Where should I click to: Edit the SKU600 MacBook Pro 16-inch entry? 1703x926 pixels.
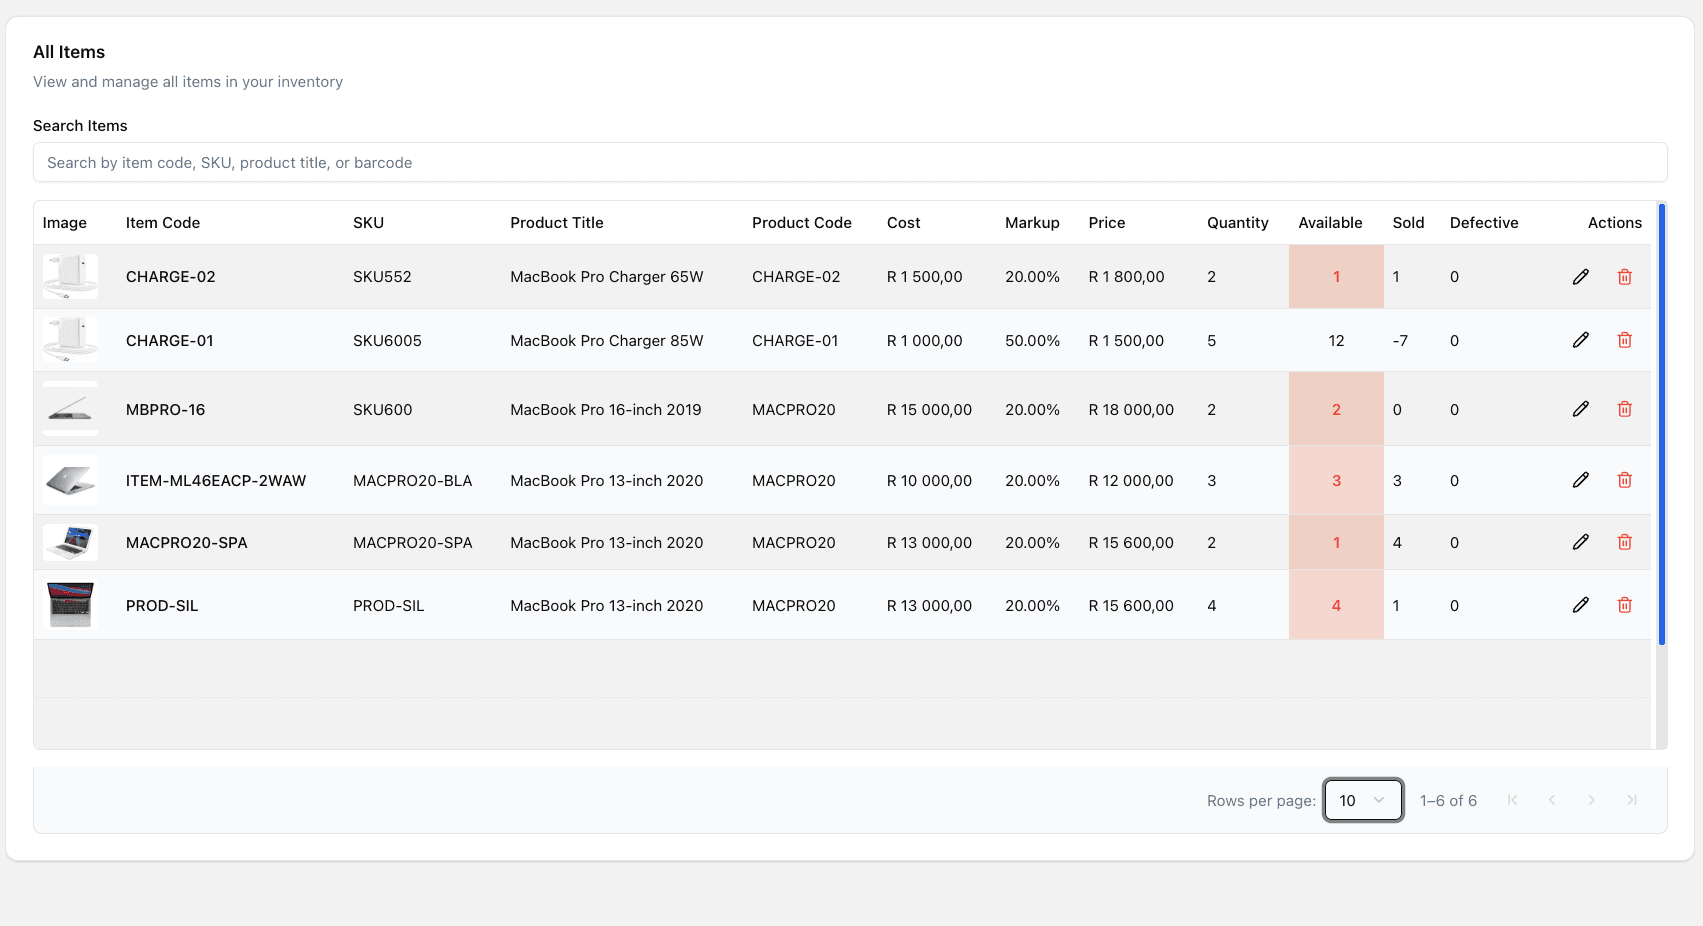tap(1581, 409)
